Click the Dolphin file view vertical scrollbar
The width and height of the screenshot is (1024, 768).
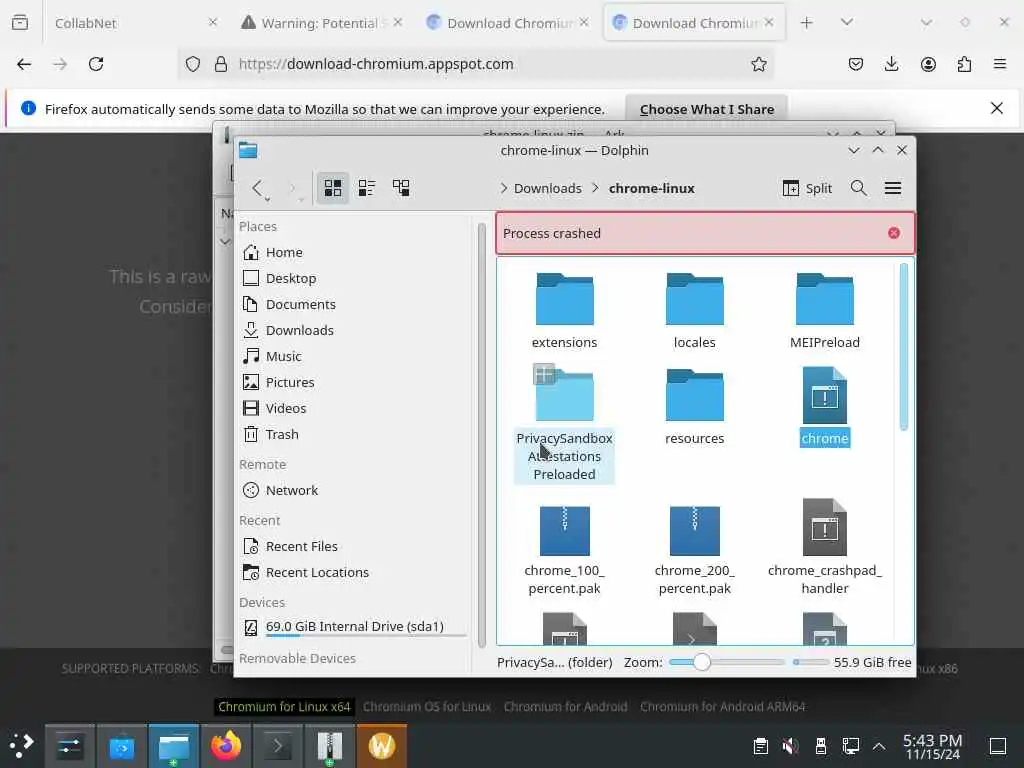tap(904, 347)
